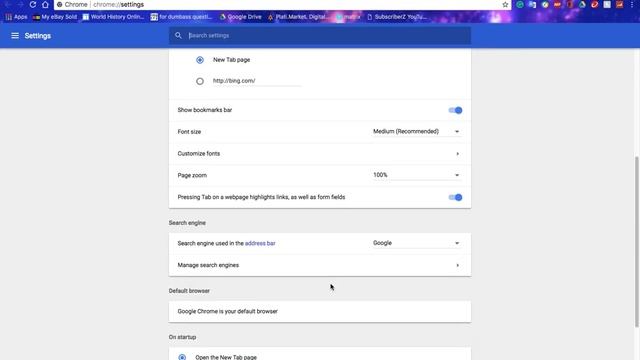Open the Font size dropdown
This screenshot has width=640, height=360.
point(416,131)
